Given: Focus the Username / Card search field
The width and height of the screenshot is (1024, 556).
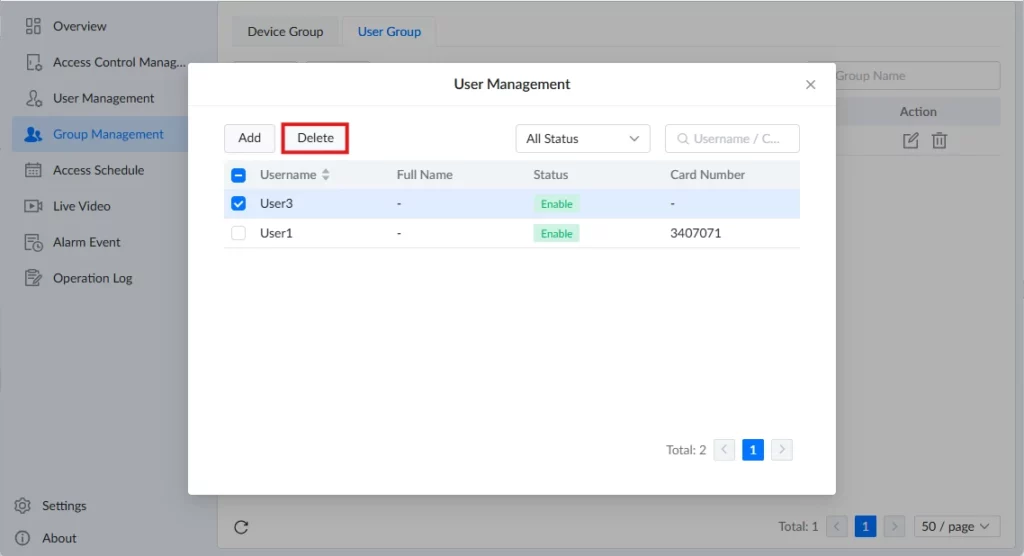Looking at the screenshot, I should [732, 139].
